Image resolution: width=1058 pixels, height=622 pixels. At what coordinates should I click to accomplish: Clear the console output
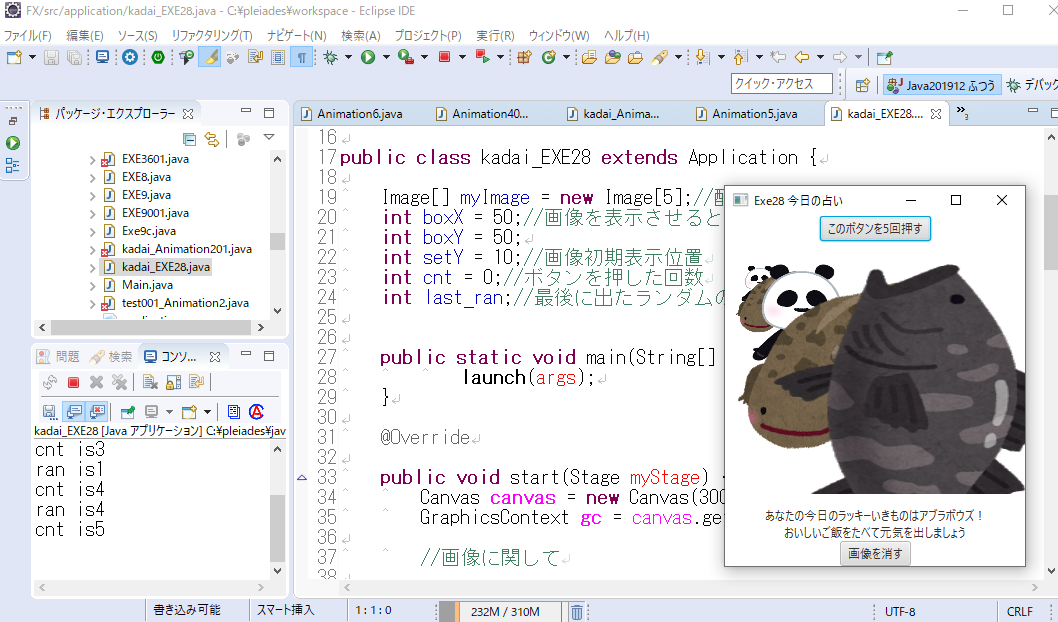click(x=148, y=382)
